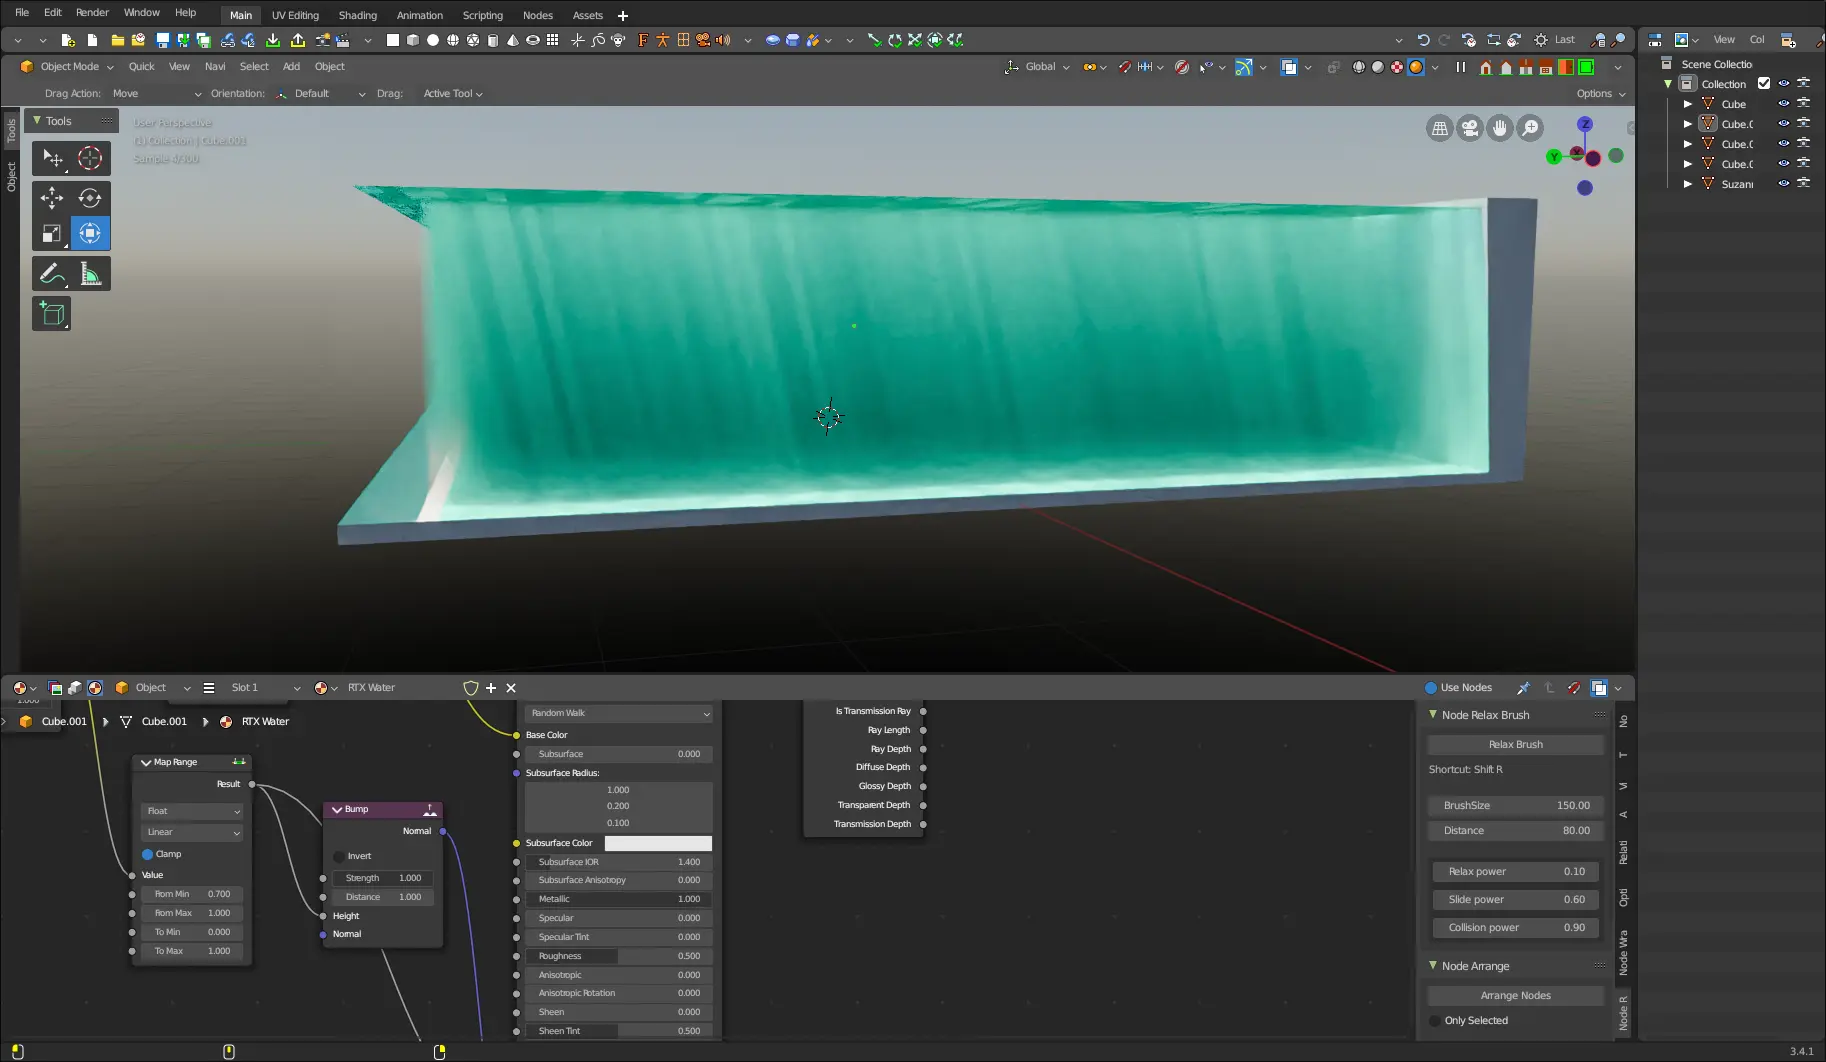The image size is (1826, 1062).
Task: Click the Zoom magnifier icon in the viewport
Action: [x=1530, y=128]
